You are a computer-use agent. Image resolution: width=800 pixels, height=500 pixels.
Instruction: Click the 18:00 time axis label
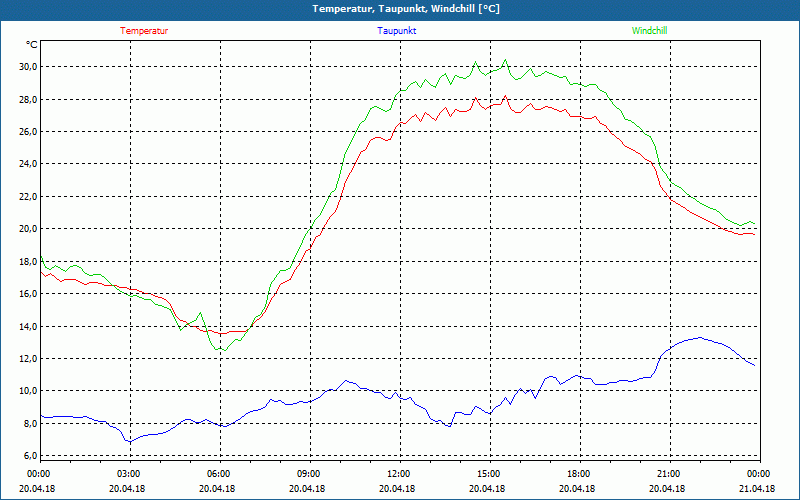pos(578,473)
